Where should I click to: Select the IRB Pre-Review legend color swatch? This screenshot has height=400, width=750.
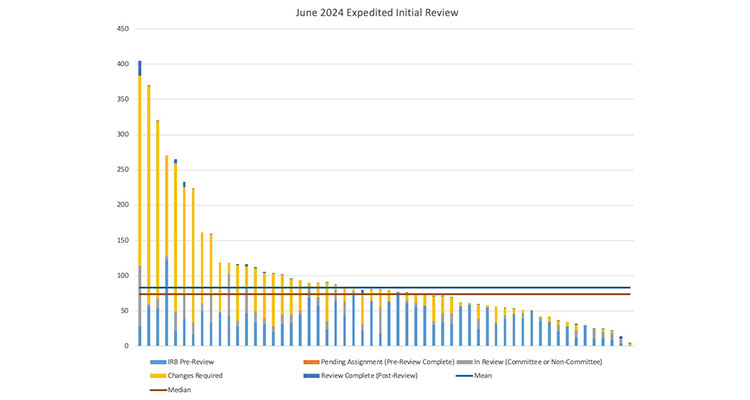pyautogui.click(x=157, y=362)
